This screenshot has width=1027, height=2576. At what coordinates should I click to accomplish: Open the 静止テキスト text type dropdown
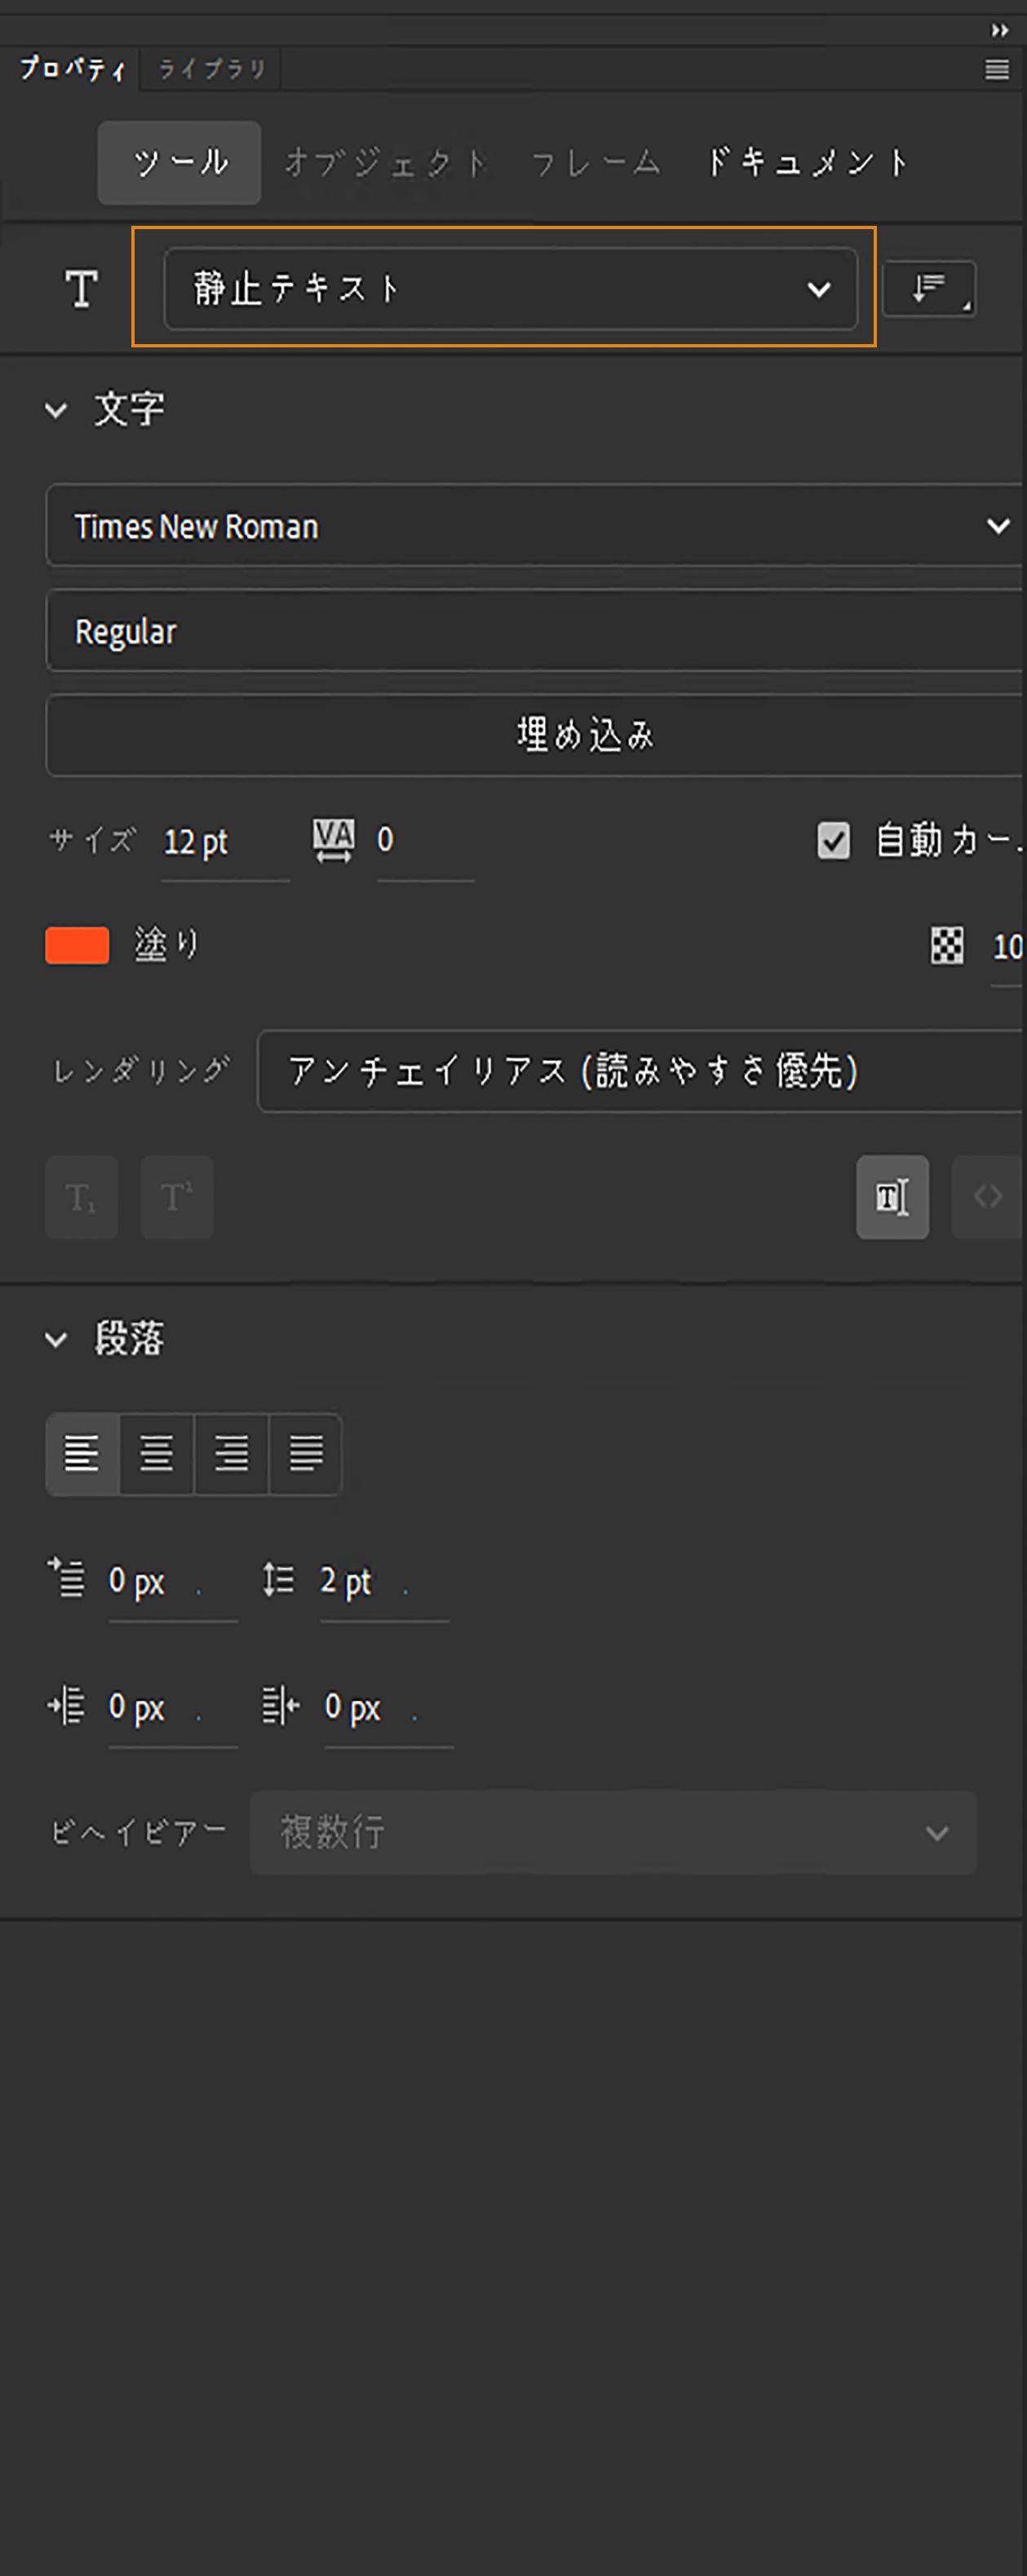point(511,290)
